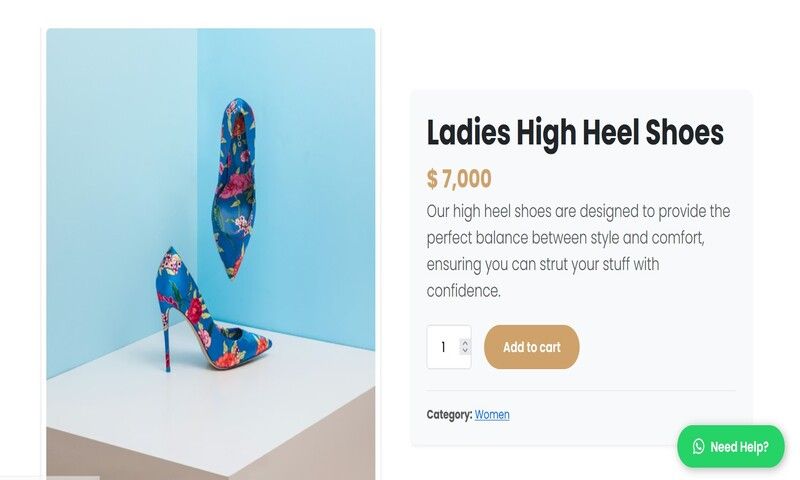Click the WhatsApp icon in the help button

click(698, 447)
